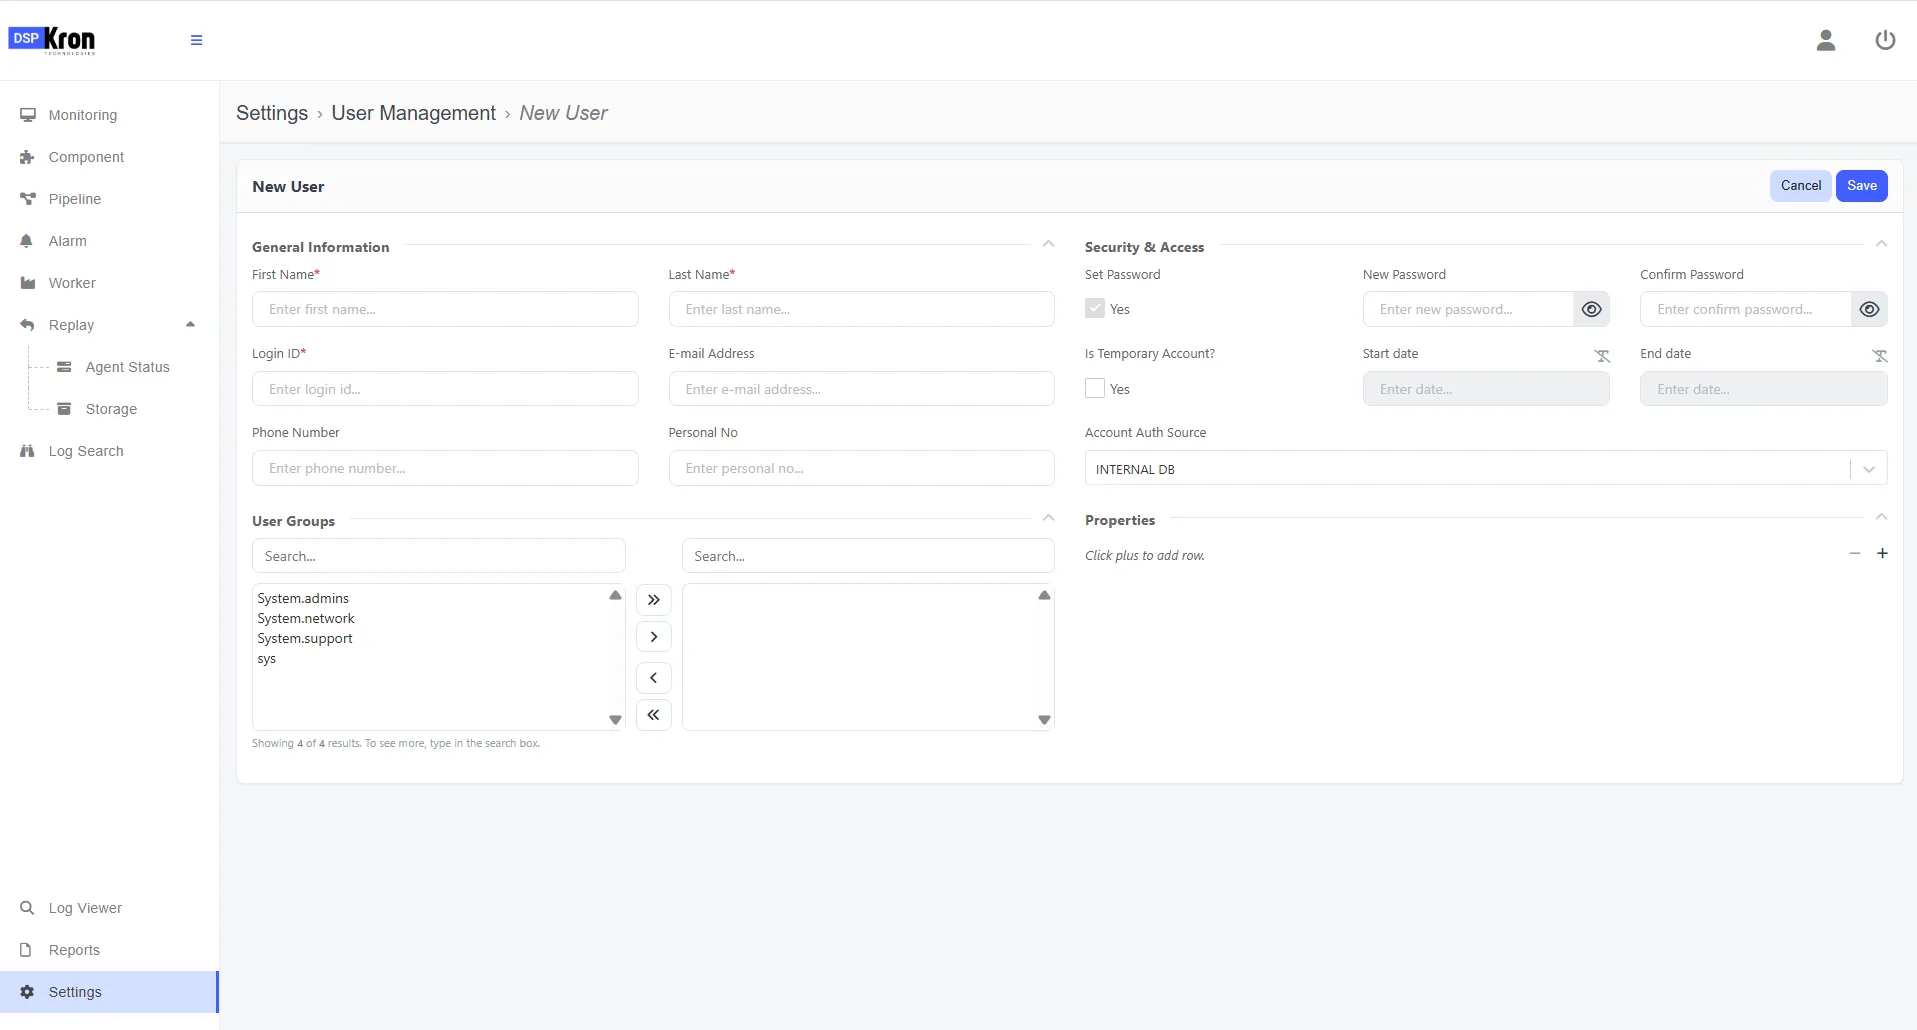Screen dimensions: 1917x1030
Task: Move all groups right with double-arrow button
Action: 654,600
